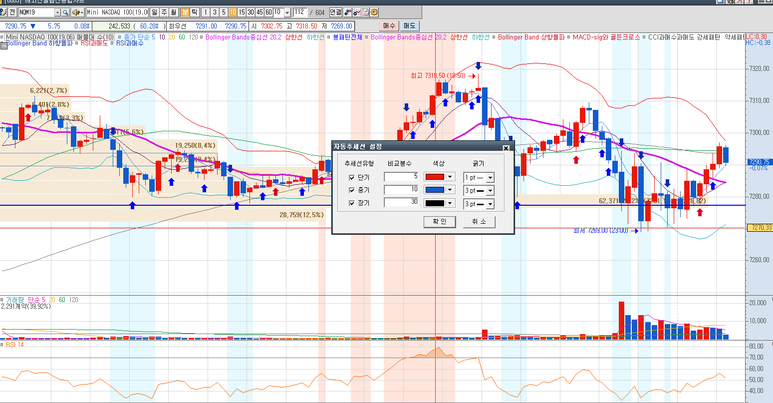The image size is (773, 403).
Task: Select the daily 일 chart period button
Action: tap(154, 12)
